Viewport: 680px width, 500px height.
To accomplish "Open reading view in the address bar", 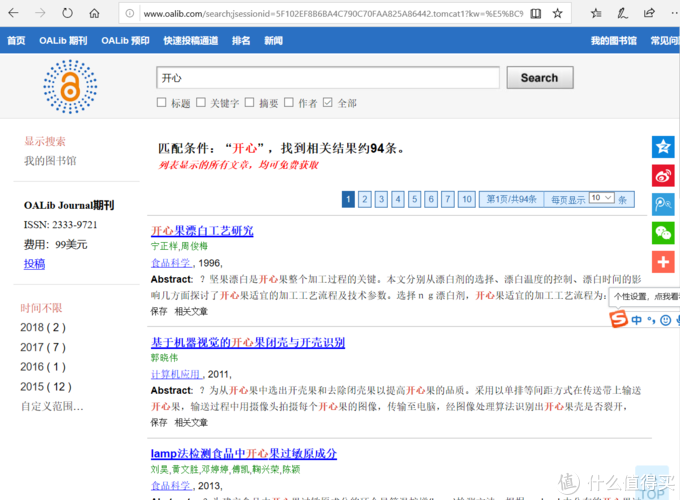I will (536, 14).
